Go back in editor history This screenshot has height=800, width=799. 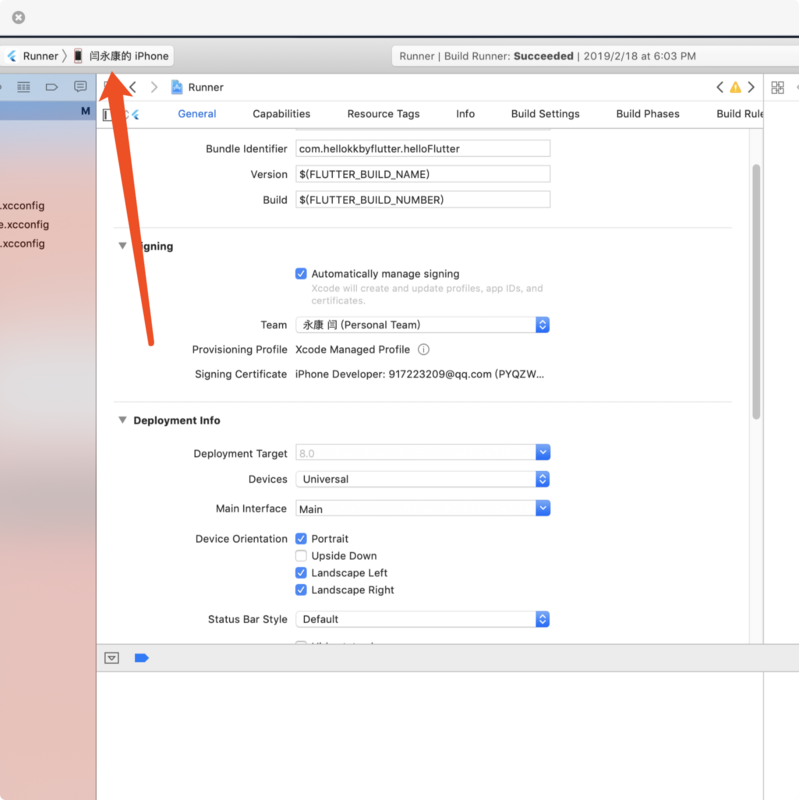[x=133, y=87]
